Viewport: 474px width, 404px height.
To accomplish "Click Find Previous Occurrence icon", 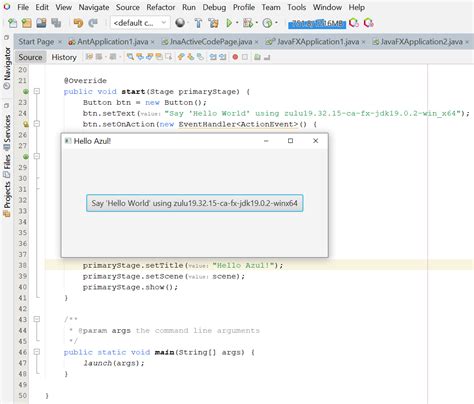I will click(140, 57).
